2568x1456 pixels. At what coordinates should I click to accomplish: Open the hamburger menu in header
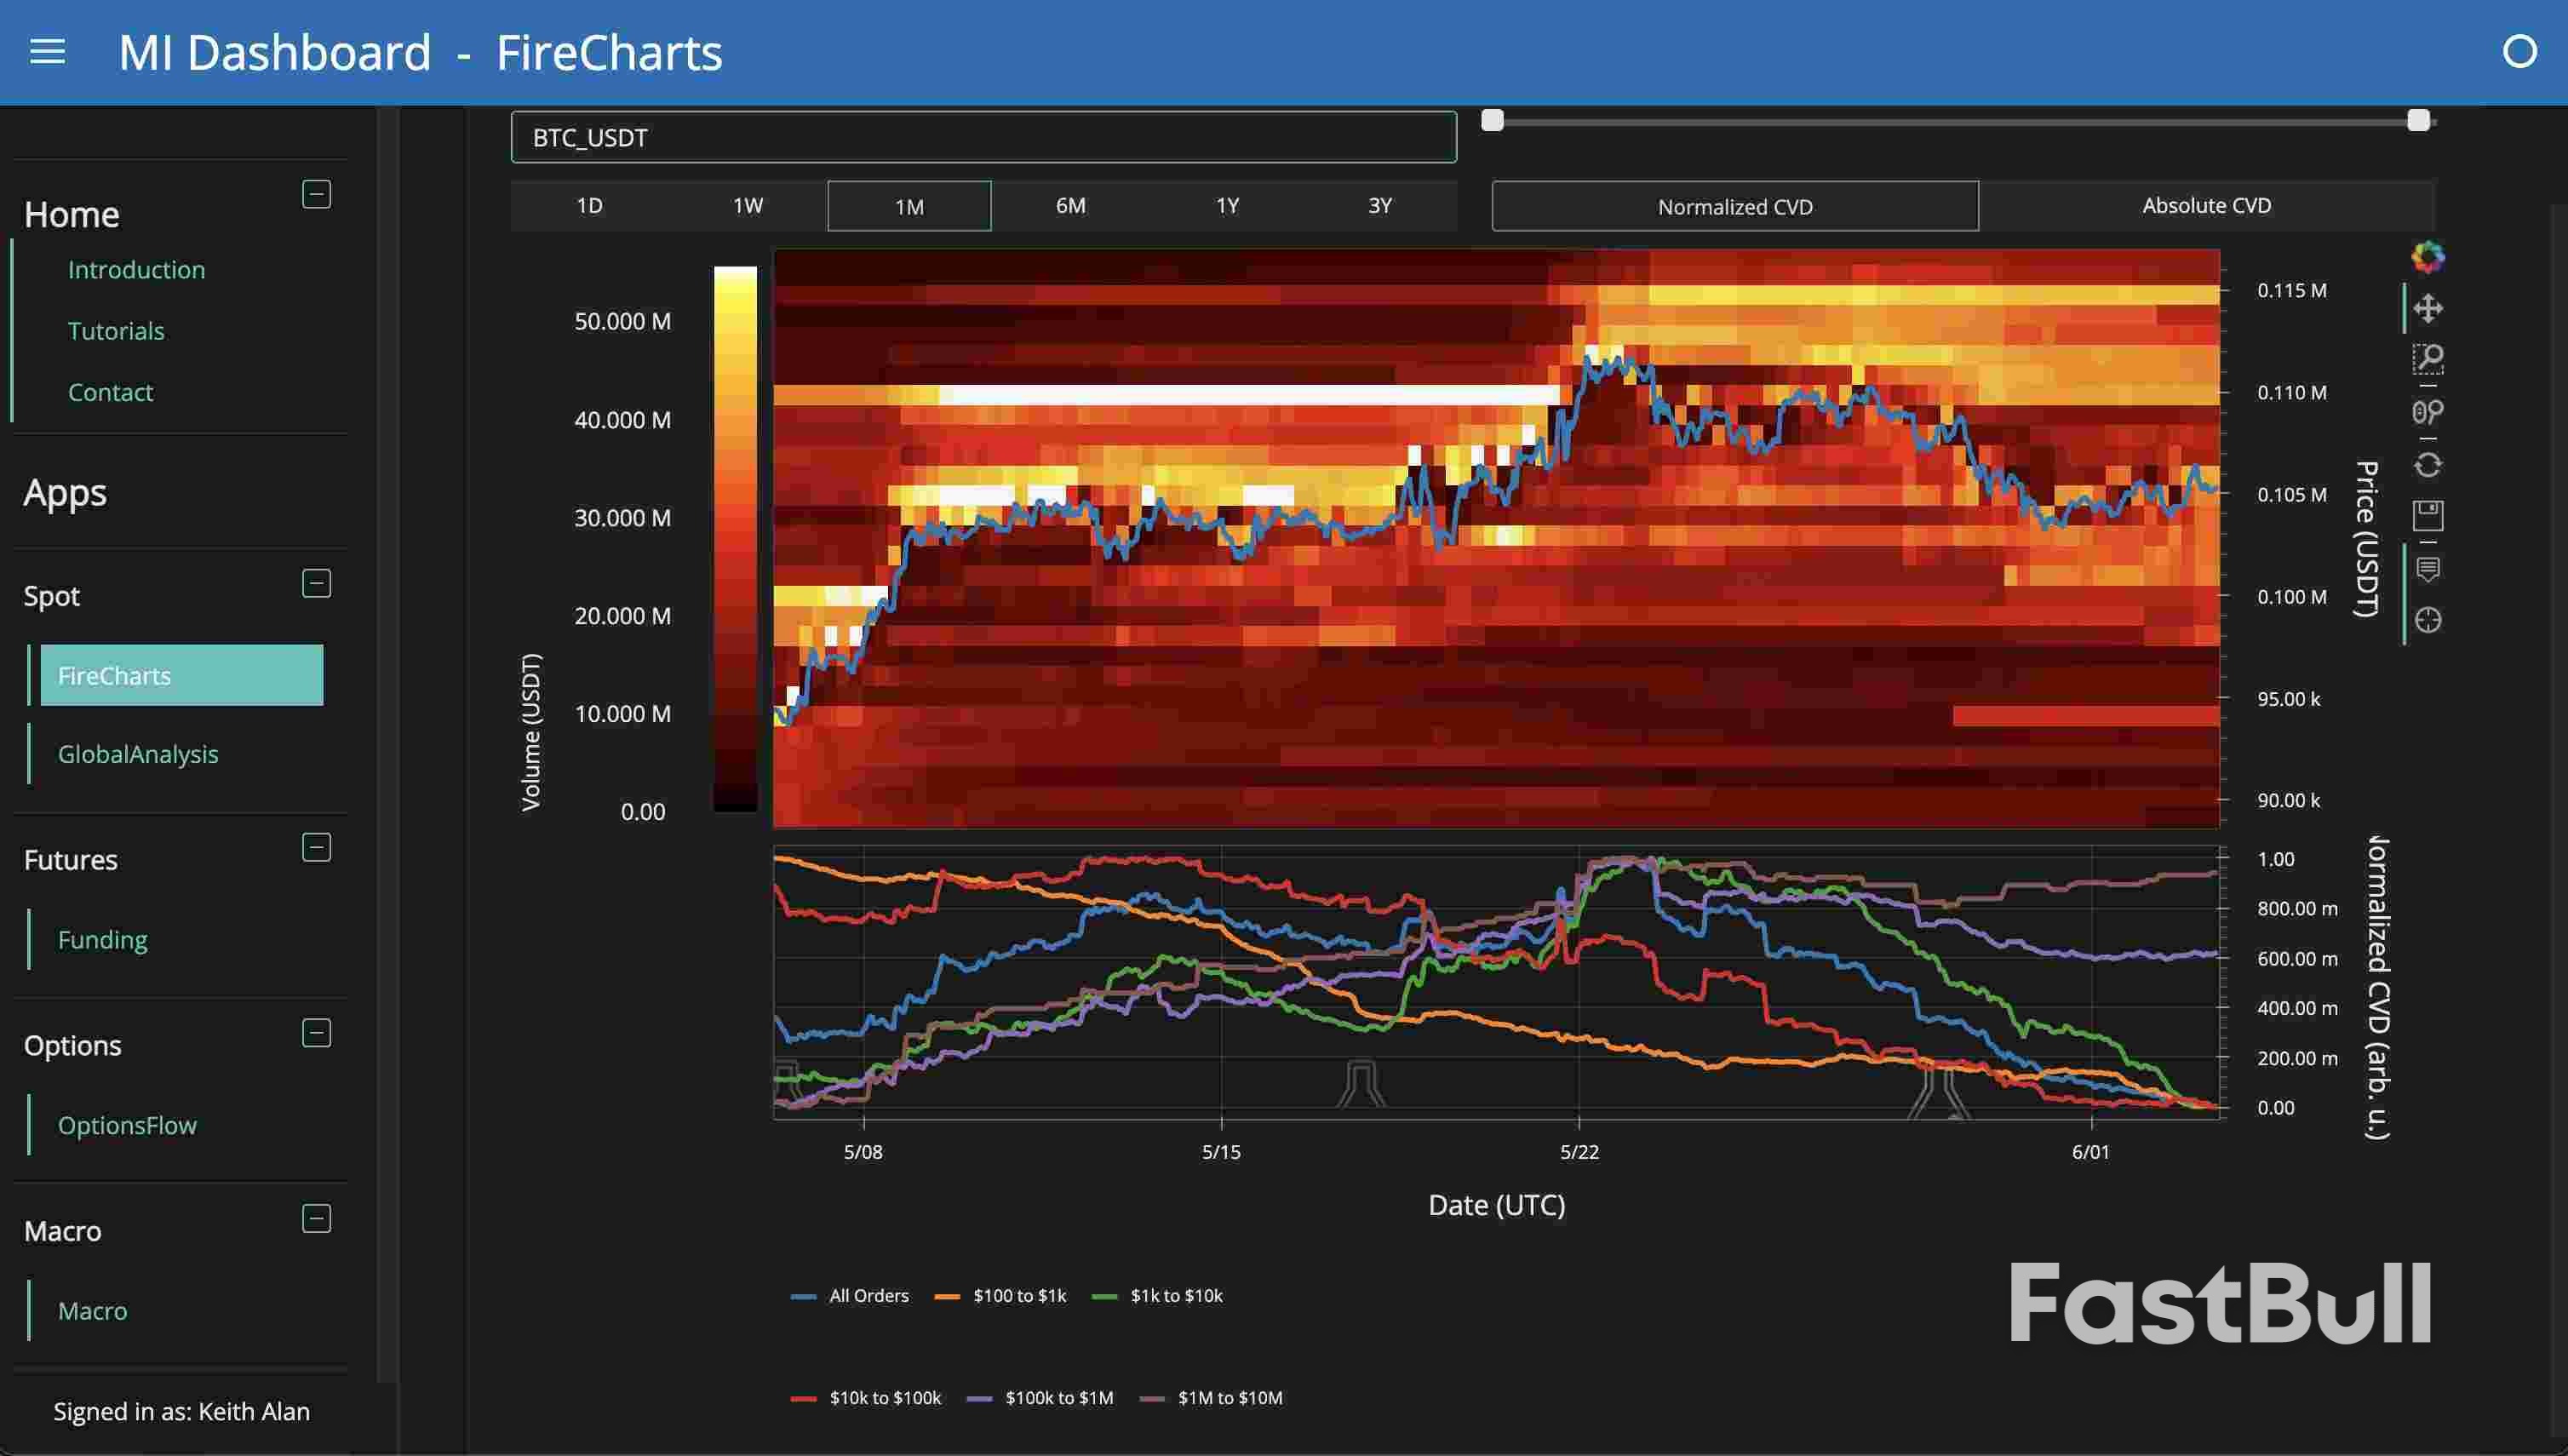pyautogui.click(x=47, y=52)
